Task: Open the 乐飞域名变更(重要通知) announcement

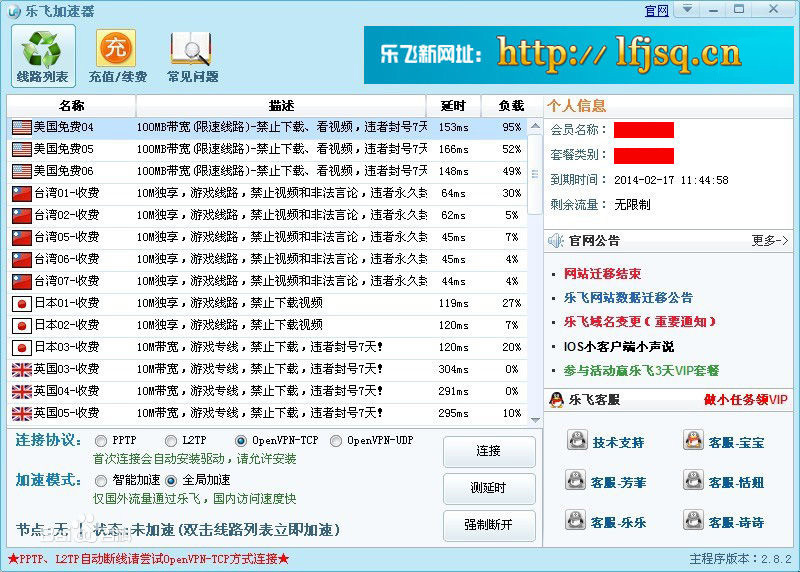Action: 640,321
